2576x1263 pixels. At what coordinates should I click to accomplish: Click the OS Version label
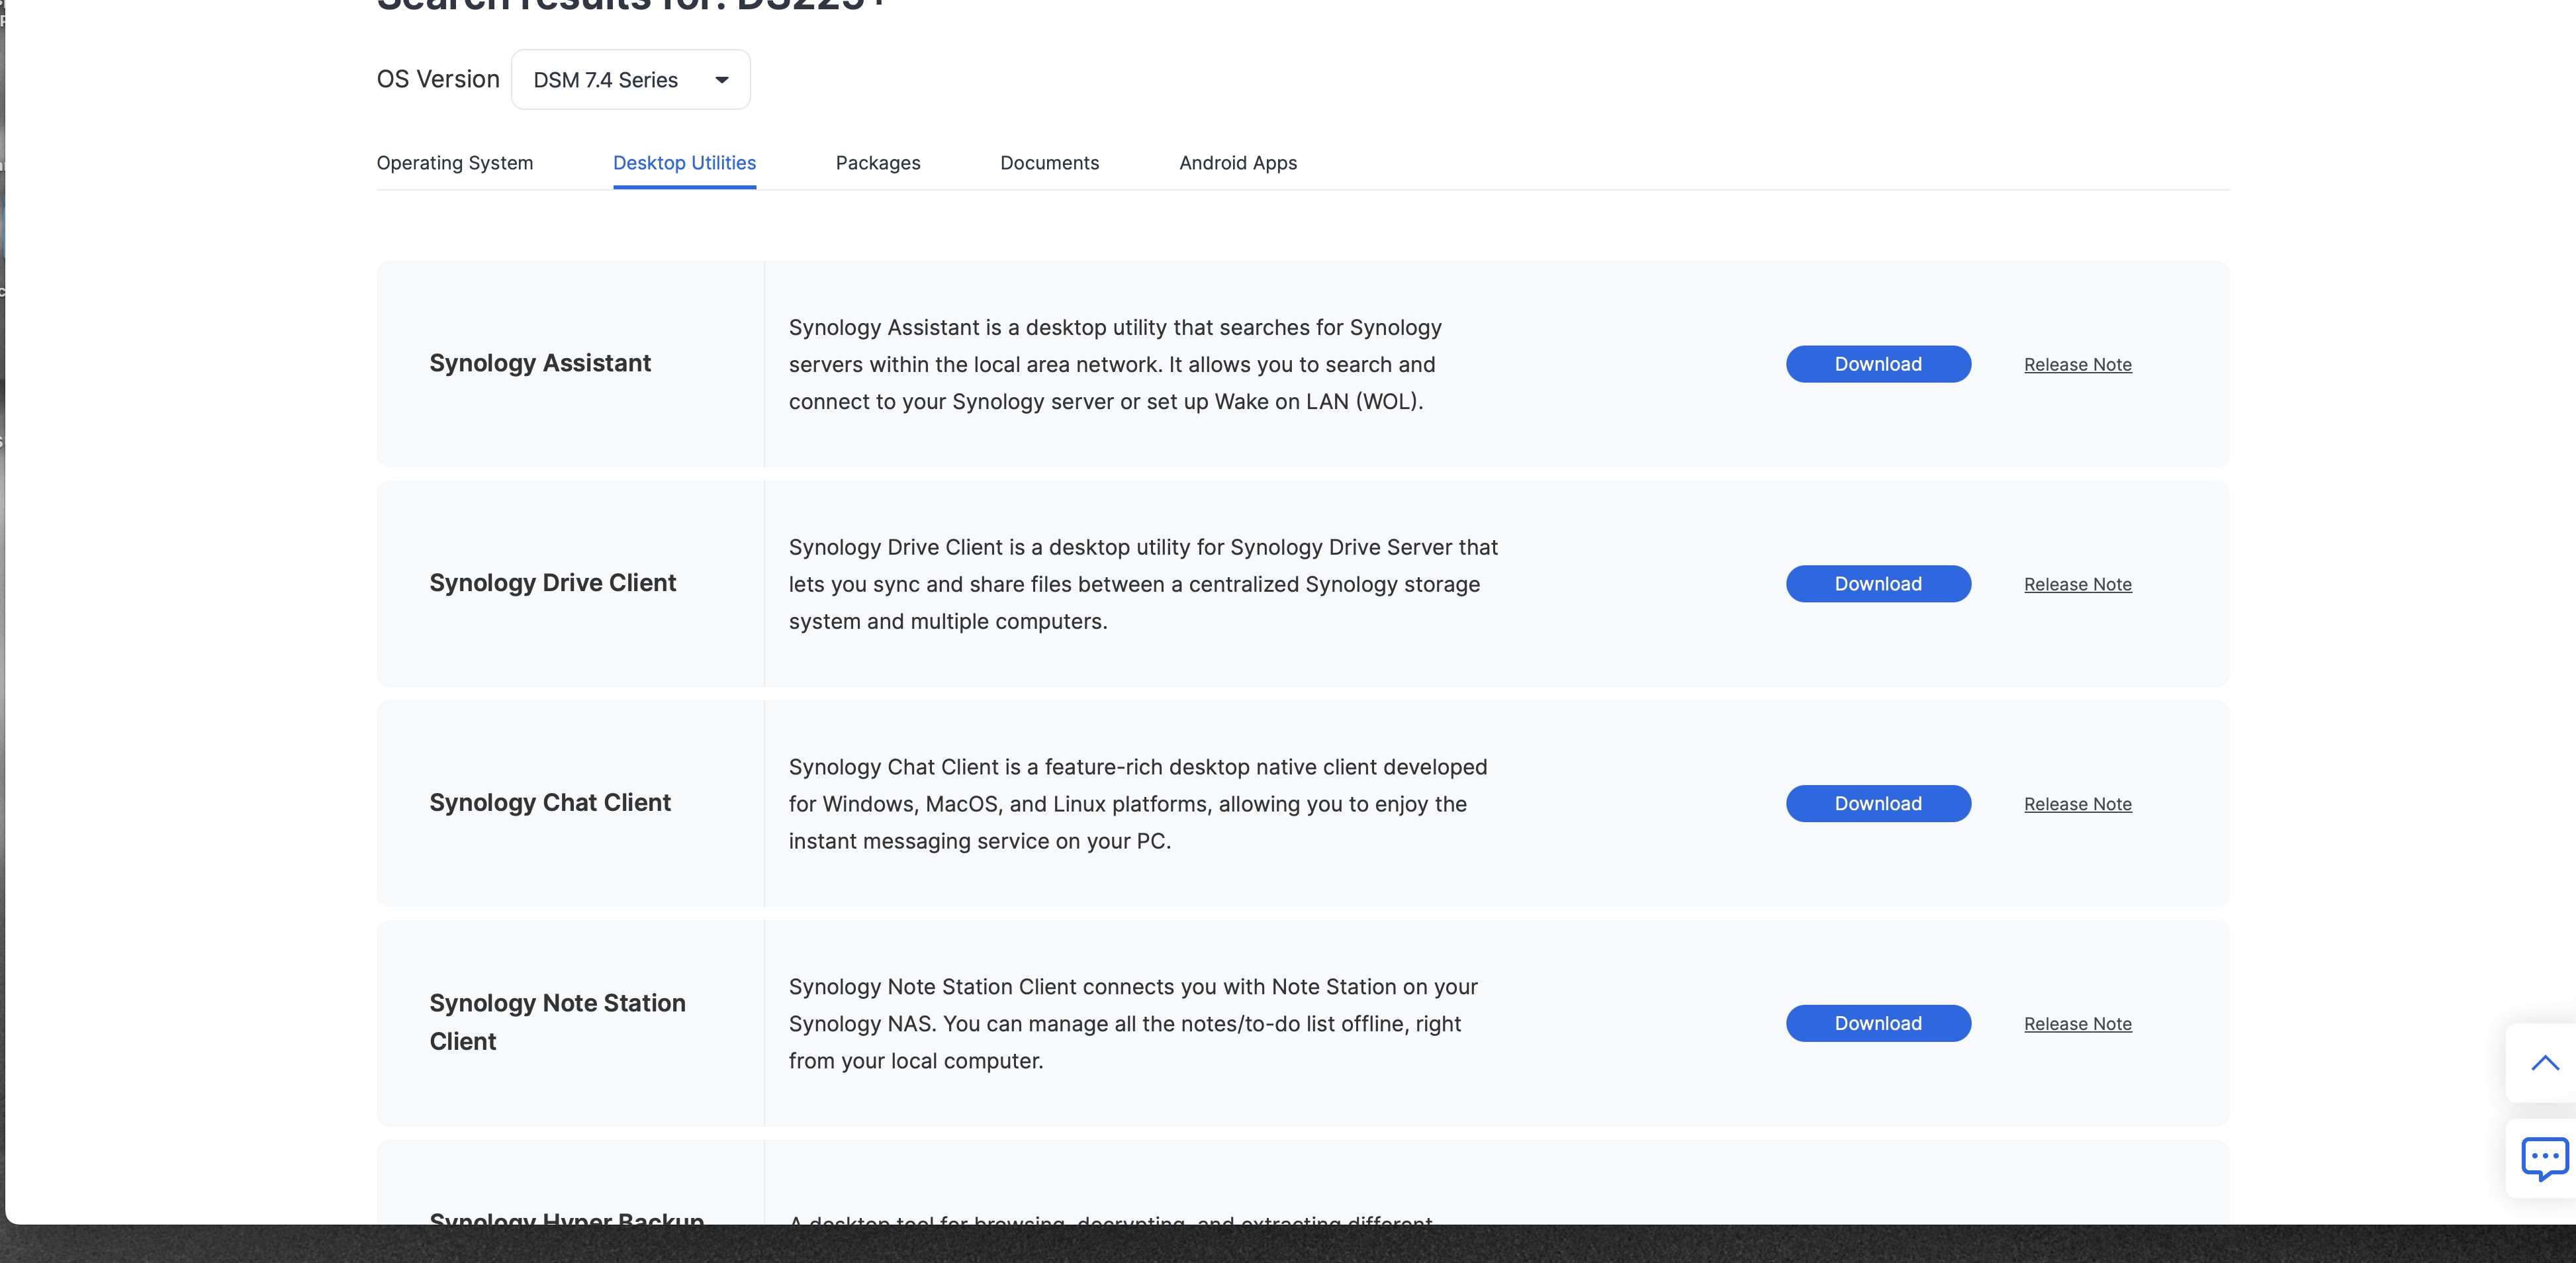tap(438, 79)
